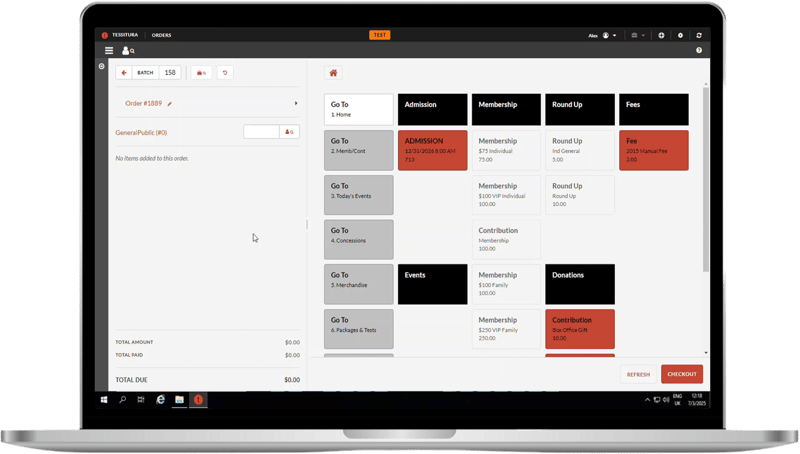Screen dimensions: 800x454
Task: Click constituent lookup icon beside the input
Action: tap(289, 132)
